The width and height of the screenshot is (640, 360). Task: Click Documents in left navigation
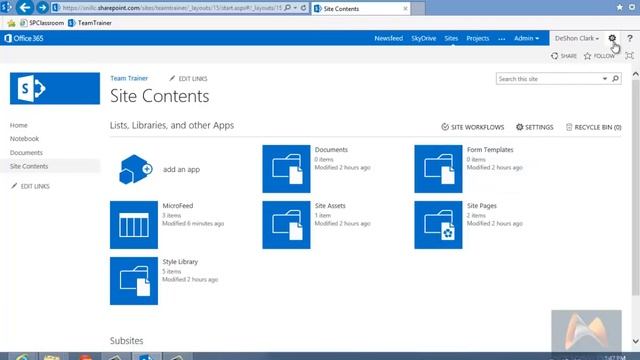tap(26, 153)
